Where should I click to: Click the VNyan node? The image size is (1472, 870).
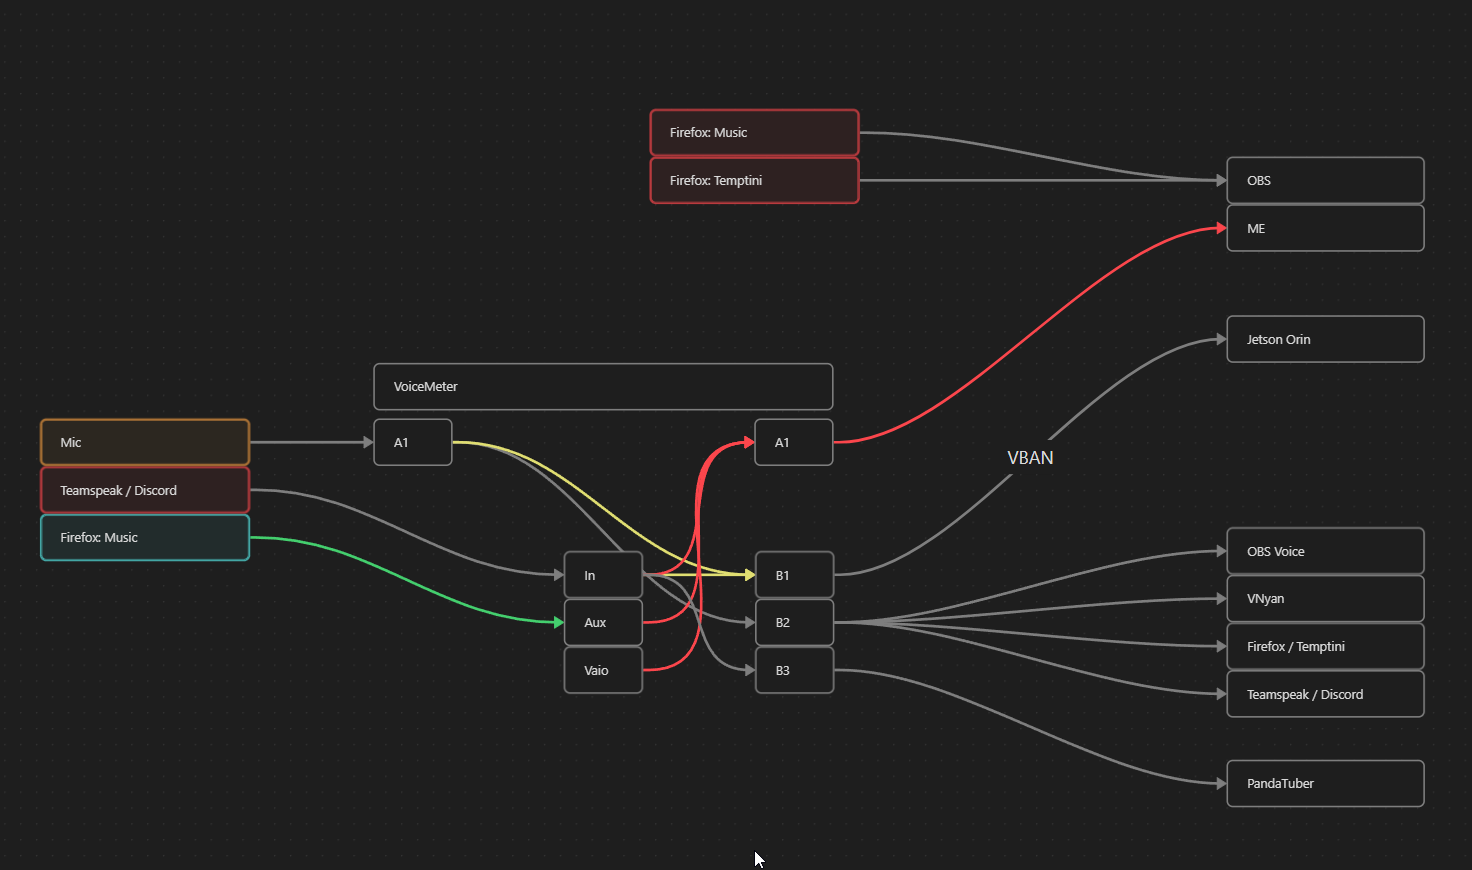(x=1324, y=598)
